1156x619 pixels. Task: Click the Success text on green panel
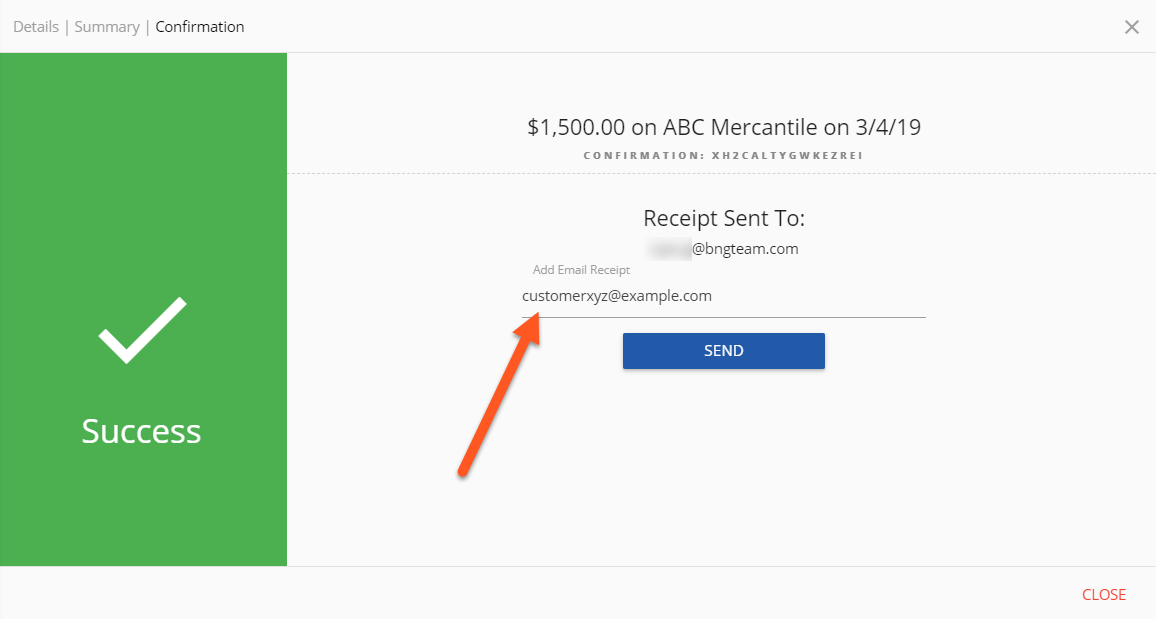click(x=141, y=431)
